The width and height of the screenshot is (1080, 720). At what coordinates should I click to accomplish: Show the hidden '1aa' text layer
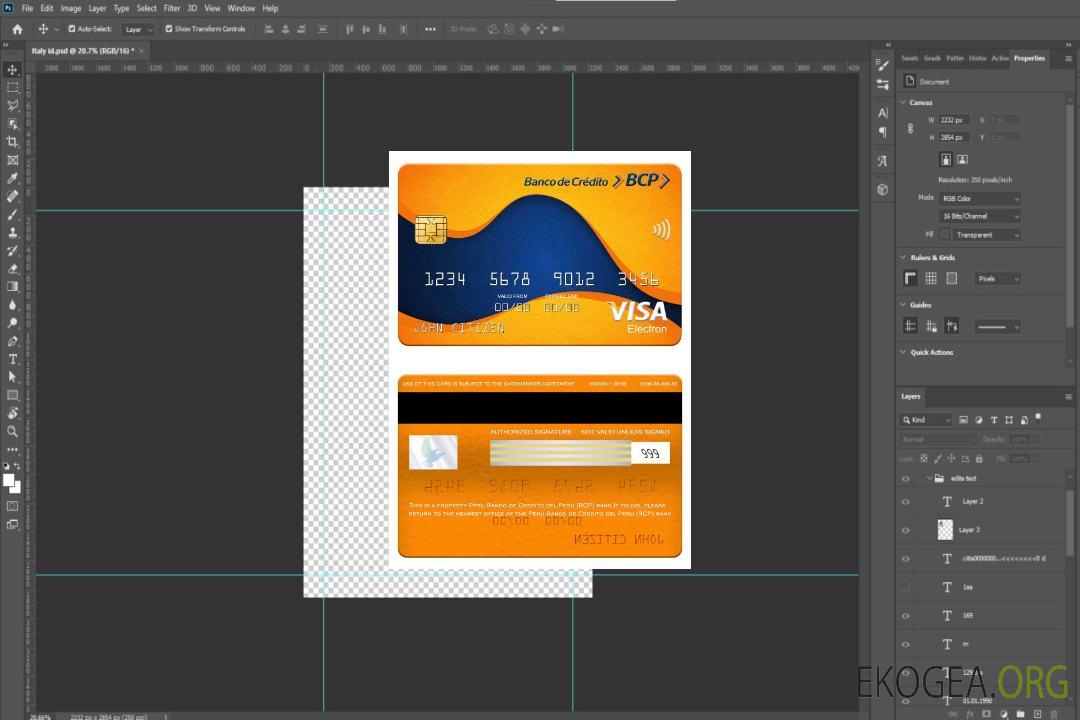pos(906,587)
